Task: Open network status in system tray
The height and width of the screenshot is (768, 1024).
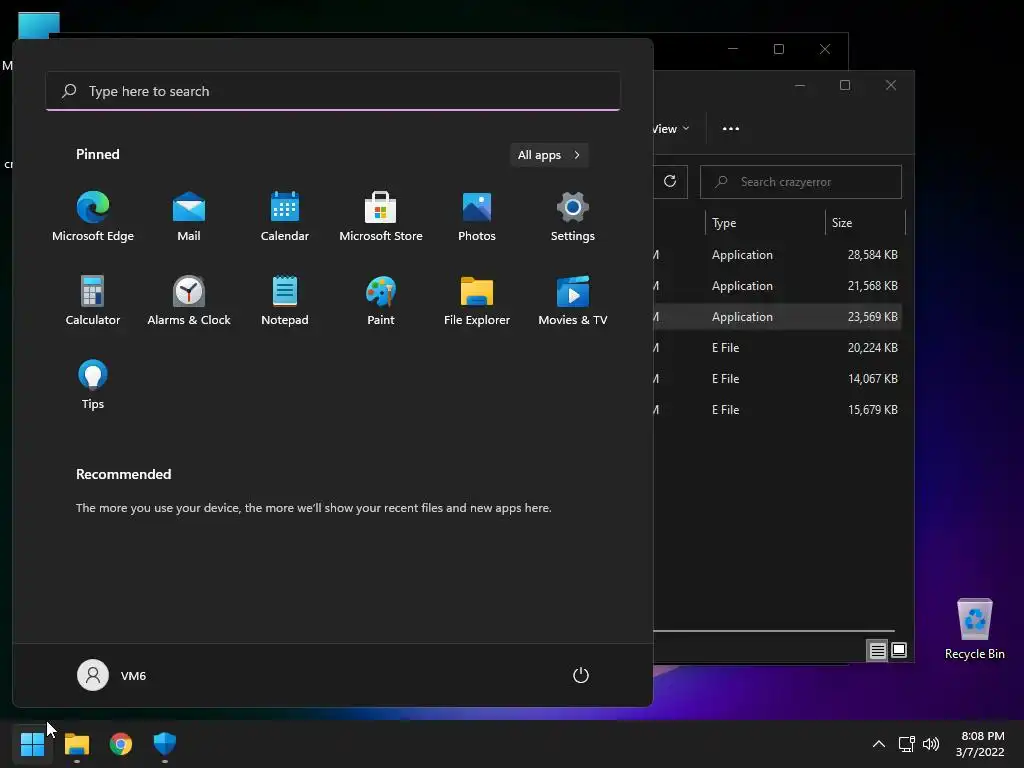Action: click(906, 744)
